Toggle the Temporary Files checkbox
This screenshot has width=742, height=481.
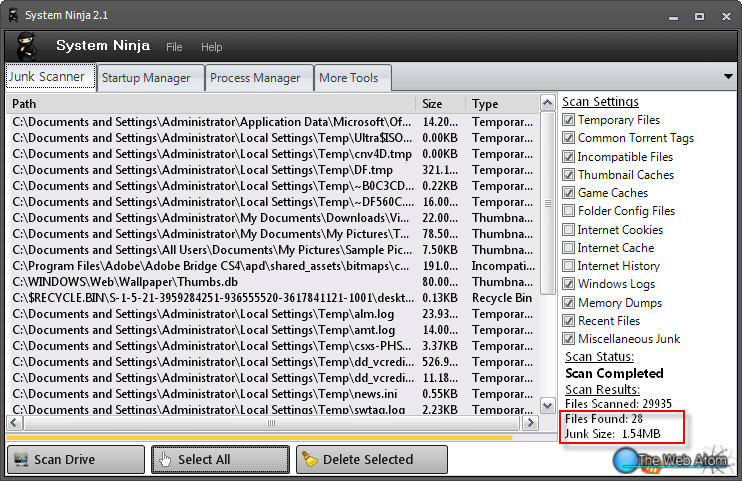pyautogui.click(x=568, y=120)
